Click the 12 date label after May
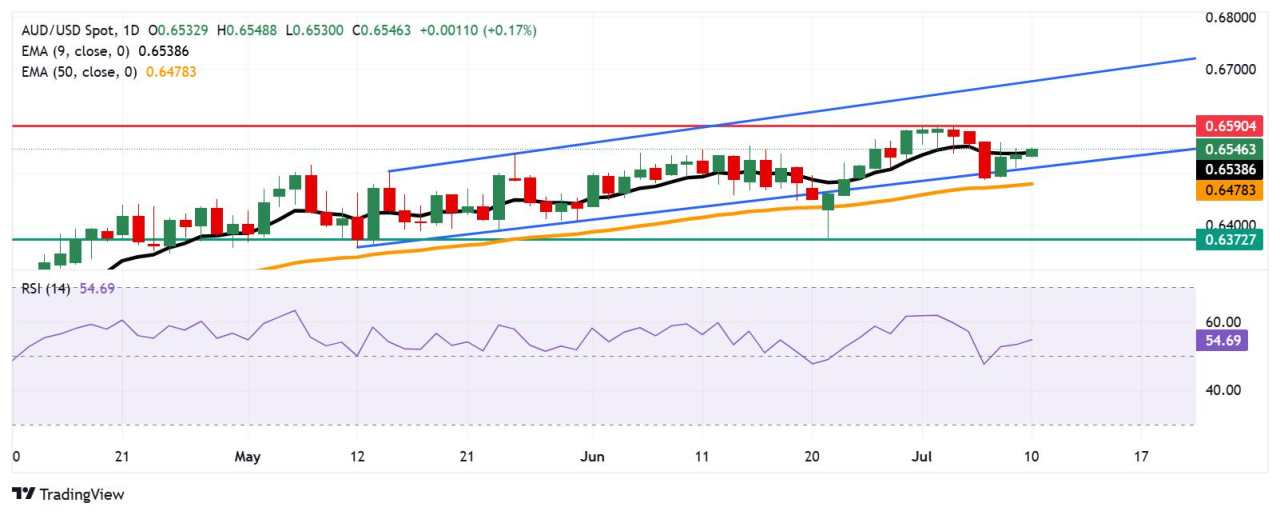Viewport: 1280px width, 515px height. click(x=356, y=457)
